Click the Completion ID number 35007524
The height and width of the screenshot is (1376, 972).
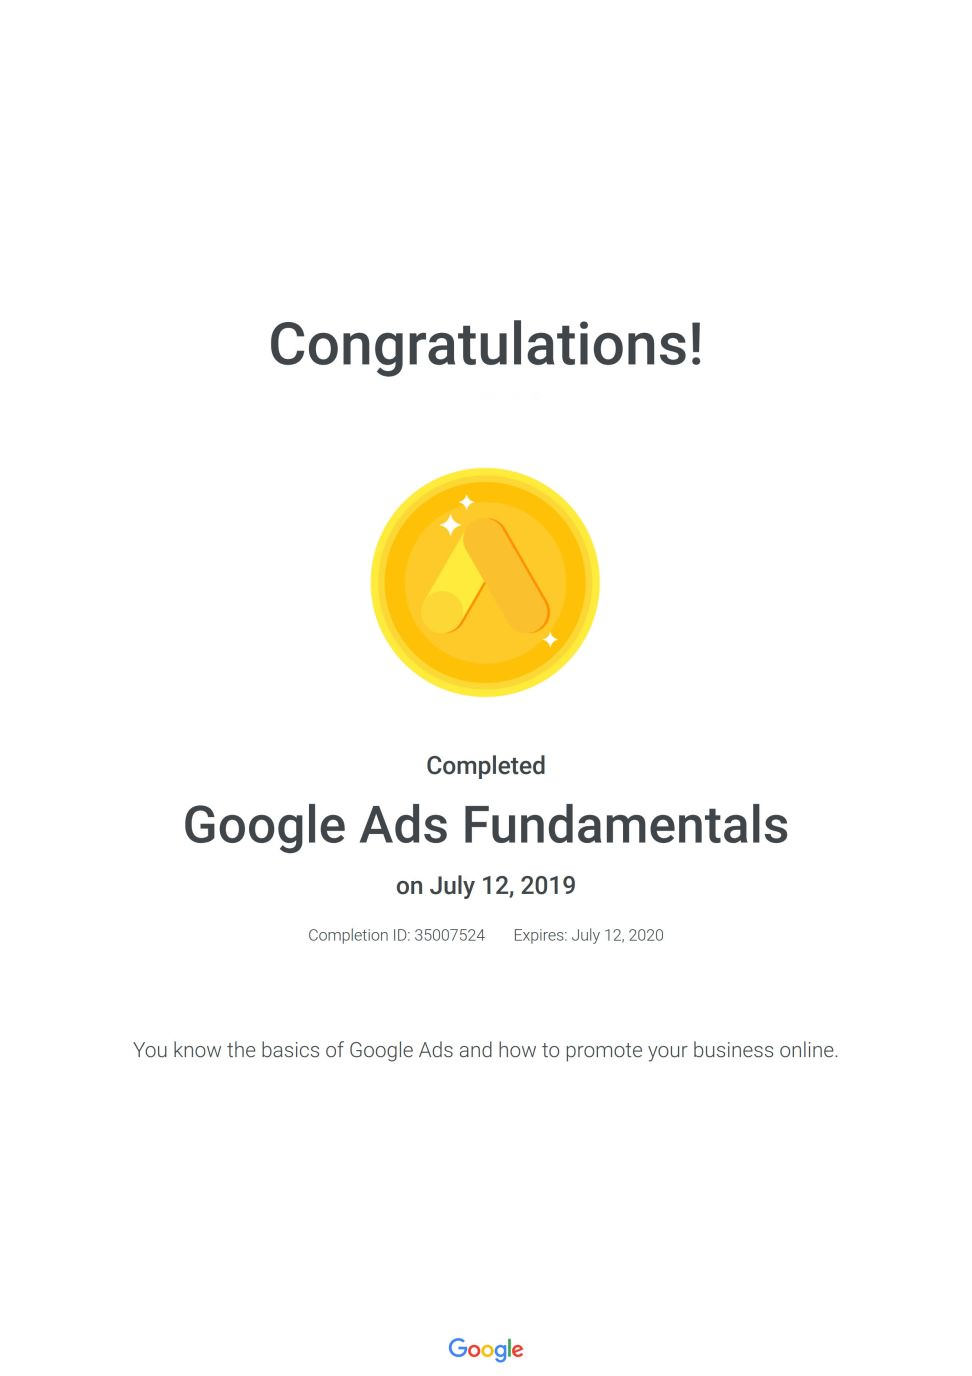[449, 935]
